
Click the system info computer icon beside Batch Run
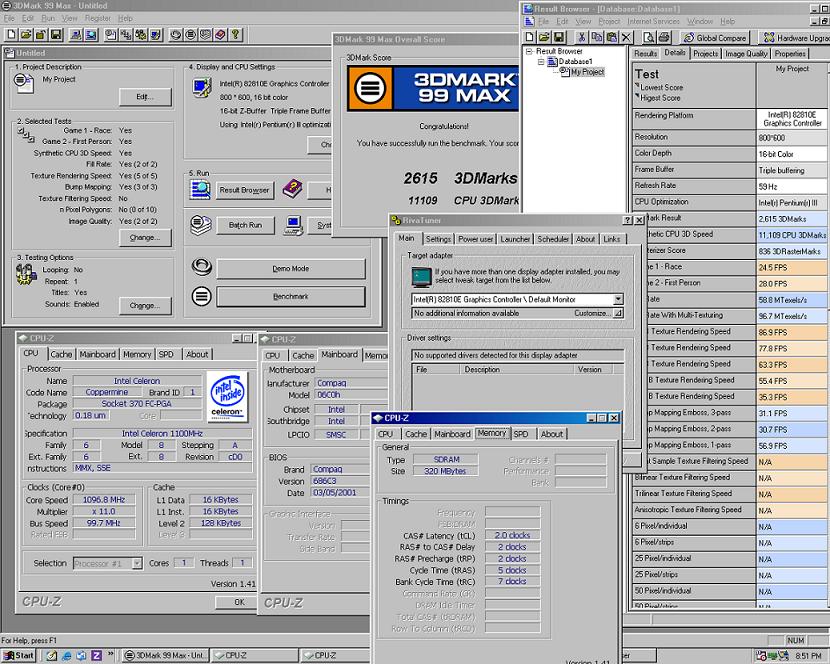click(x=293, y=225)
